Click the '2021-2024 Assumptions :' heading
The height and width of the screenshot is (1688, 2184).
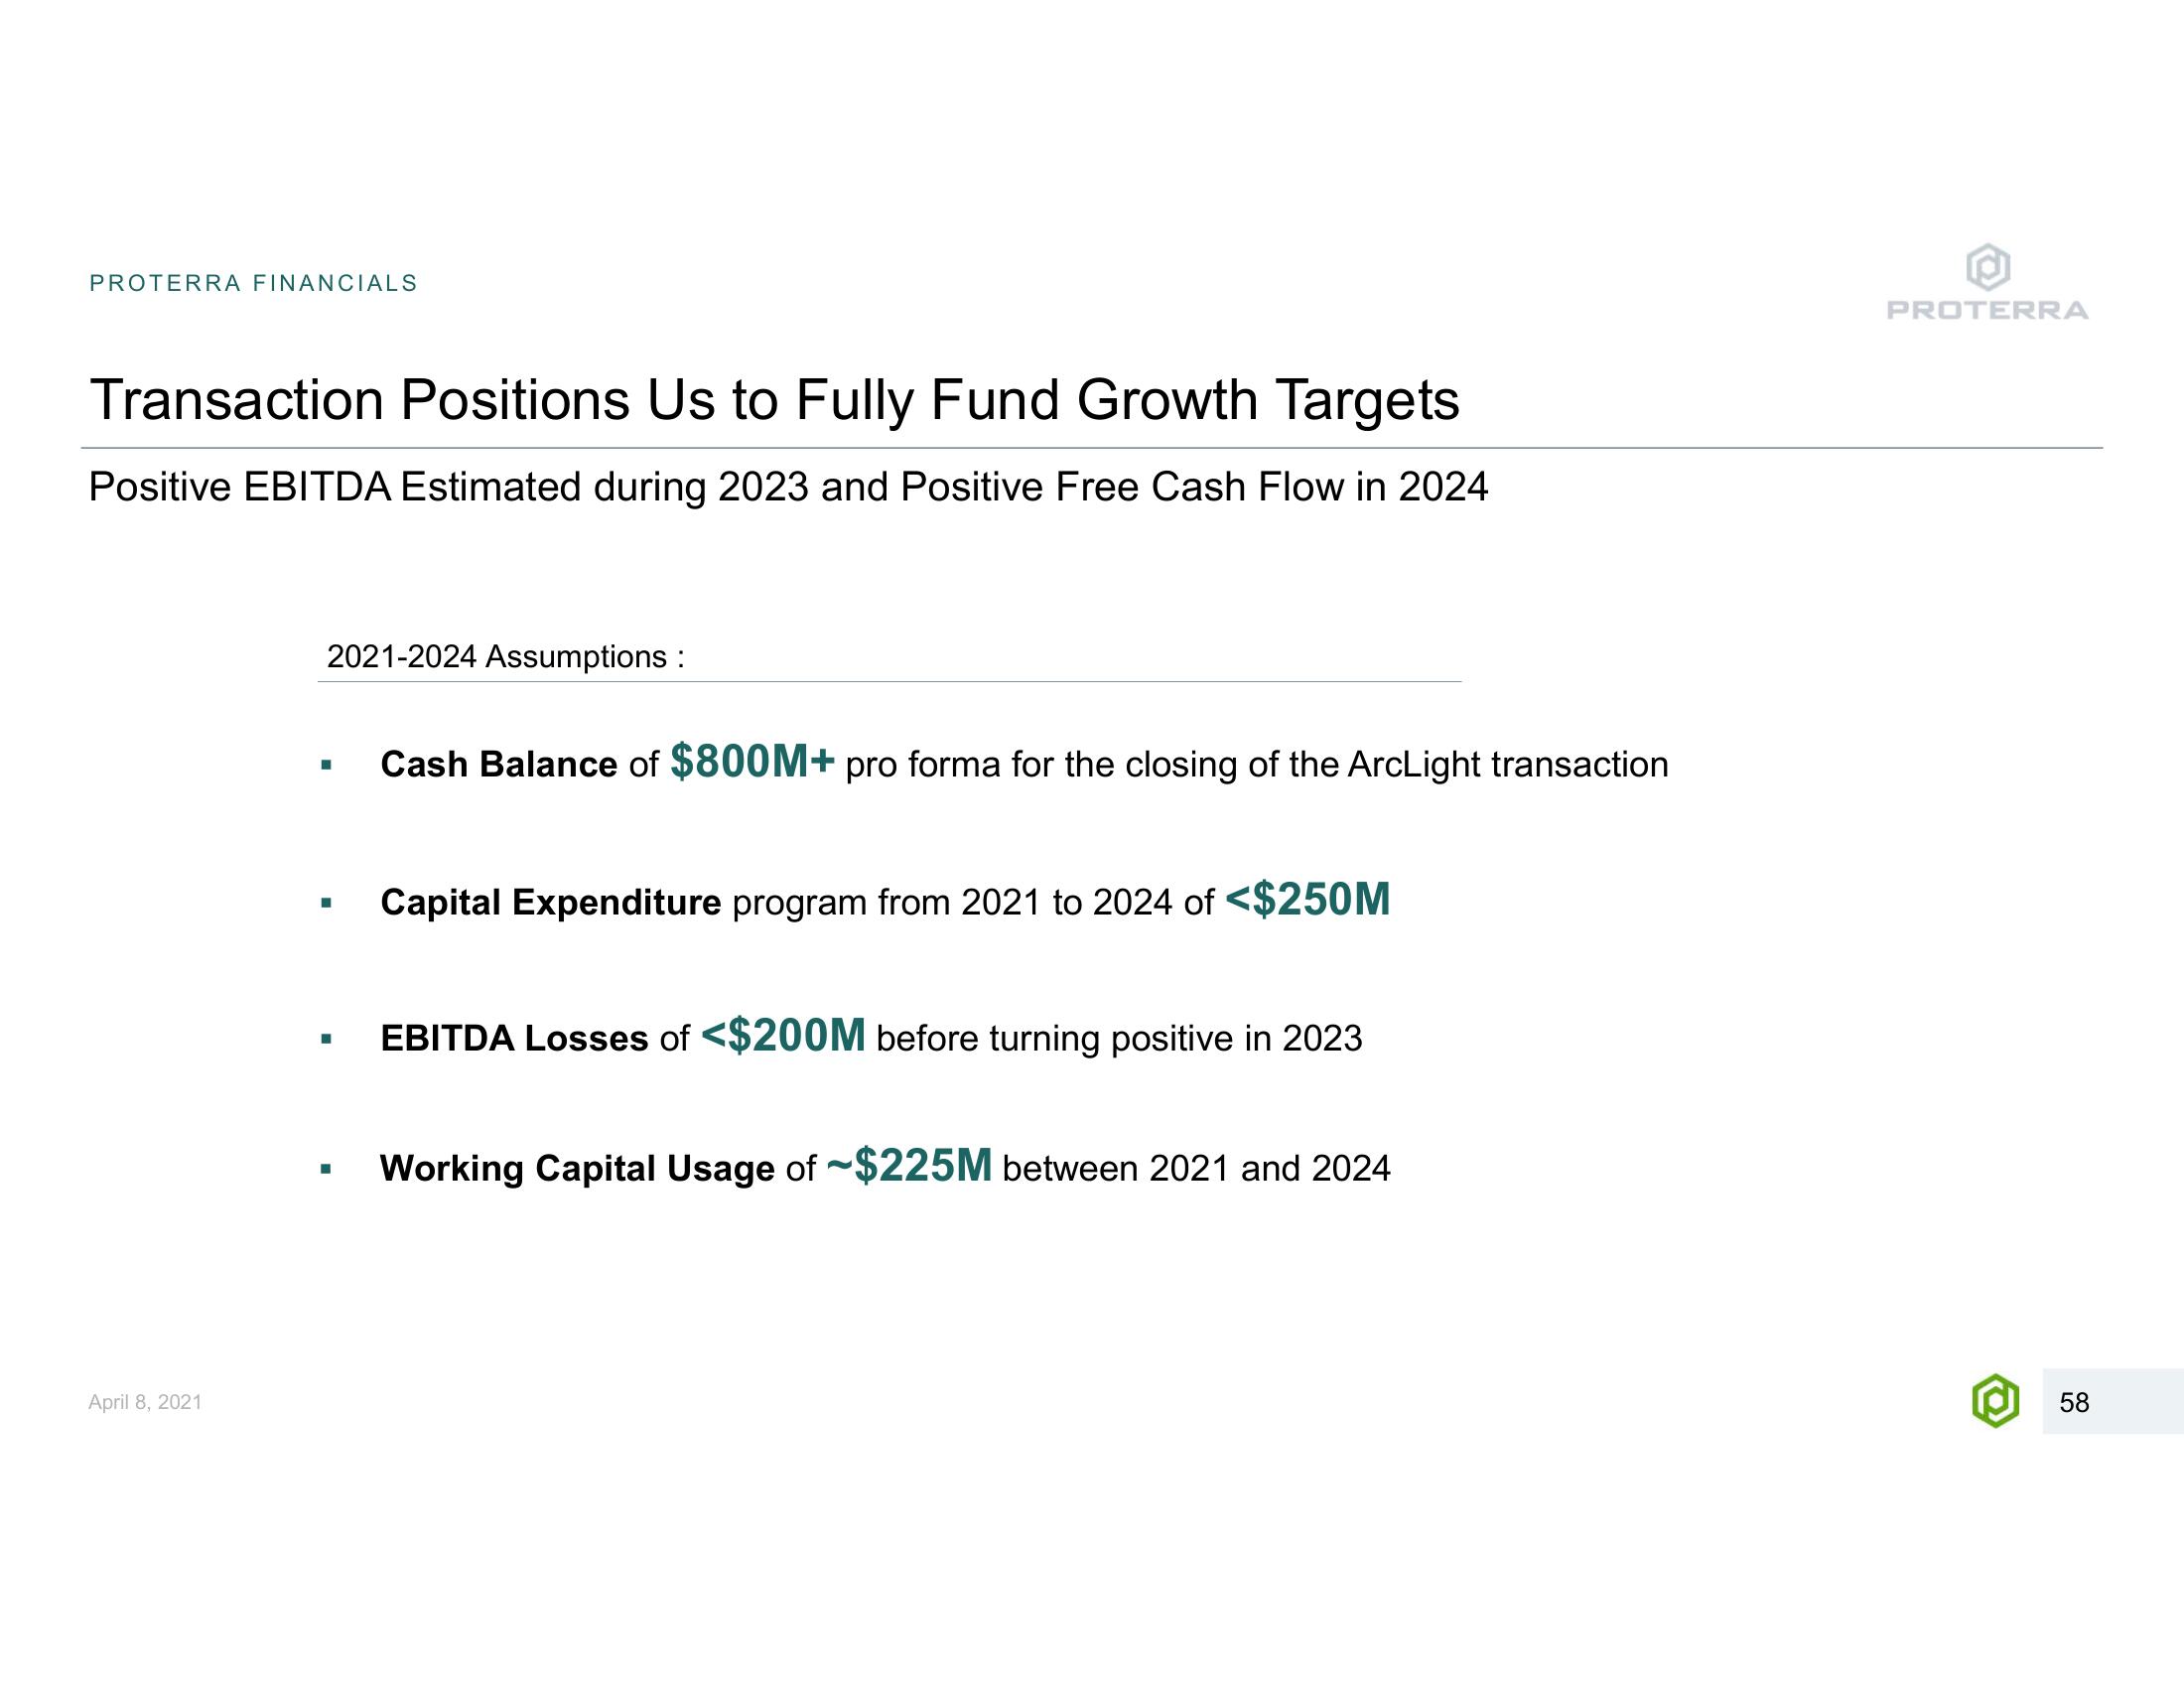(x=506, y=657)
